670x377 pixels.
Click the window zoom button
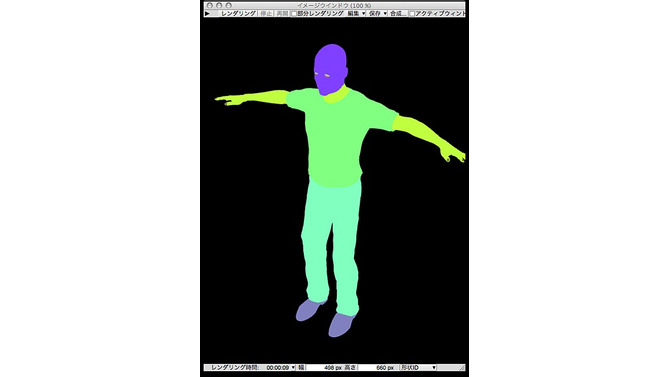(x=229, y=6)
